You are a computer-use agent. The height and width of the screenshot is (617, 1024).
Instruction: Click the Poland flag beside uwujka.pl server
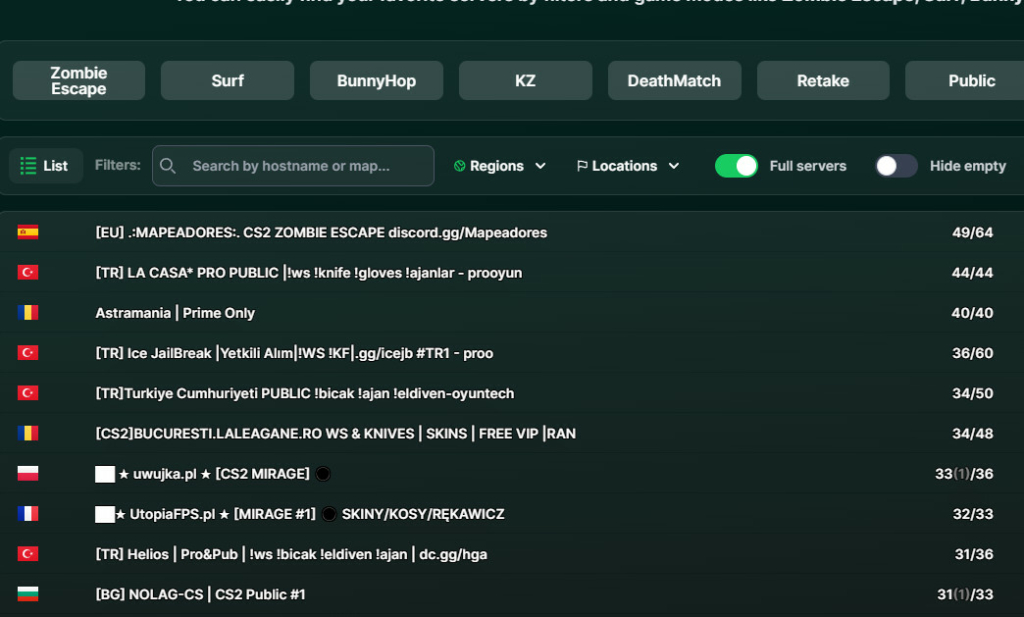[x=28, y=474]
